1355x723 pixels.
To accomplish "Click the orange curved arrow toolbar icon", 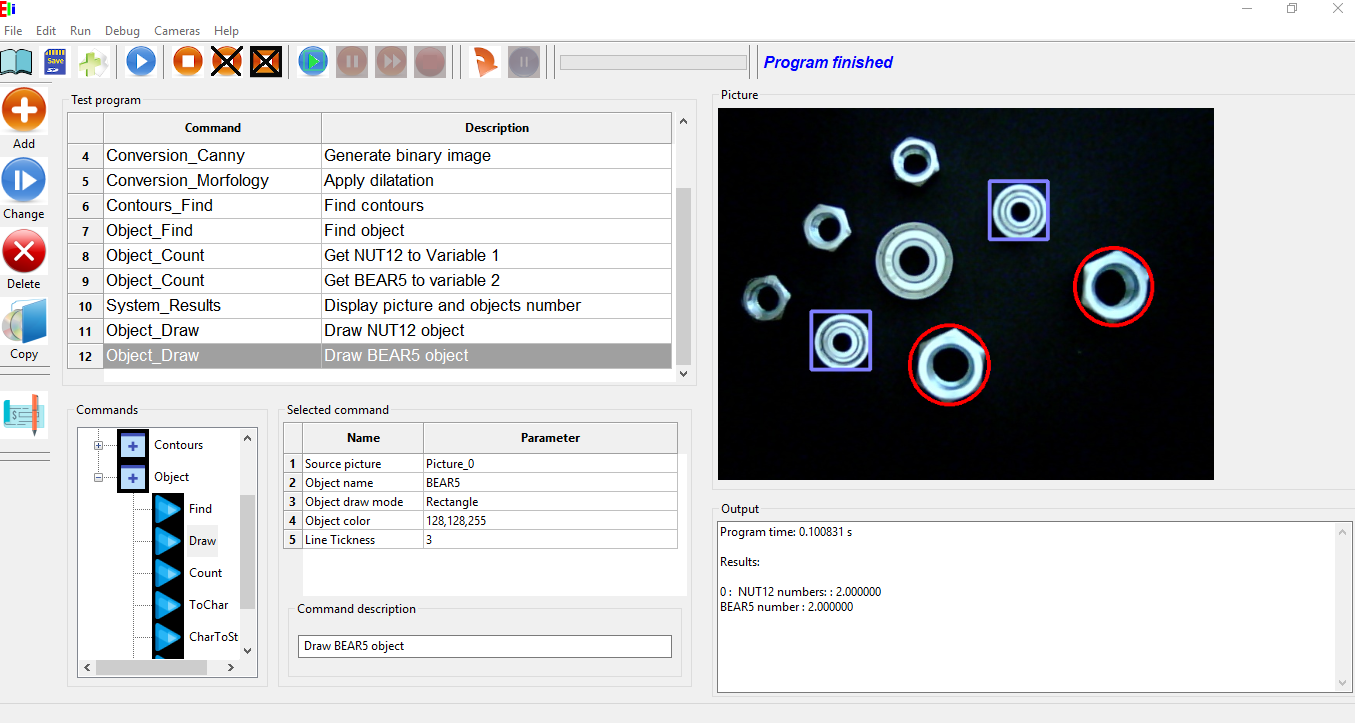I will coord(485,62).
